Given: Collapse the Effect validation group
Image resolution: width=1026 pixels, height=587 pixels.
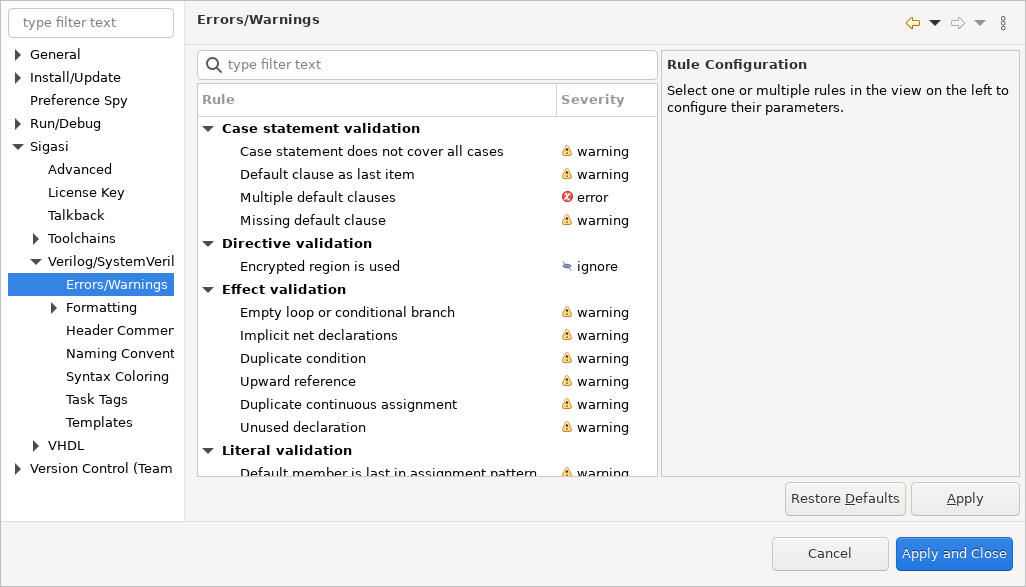Looking at the screenshot, I should 208,290.
